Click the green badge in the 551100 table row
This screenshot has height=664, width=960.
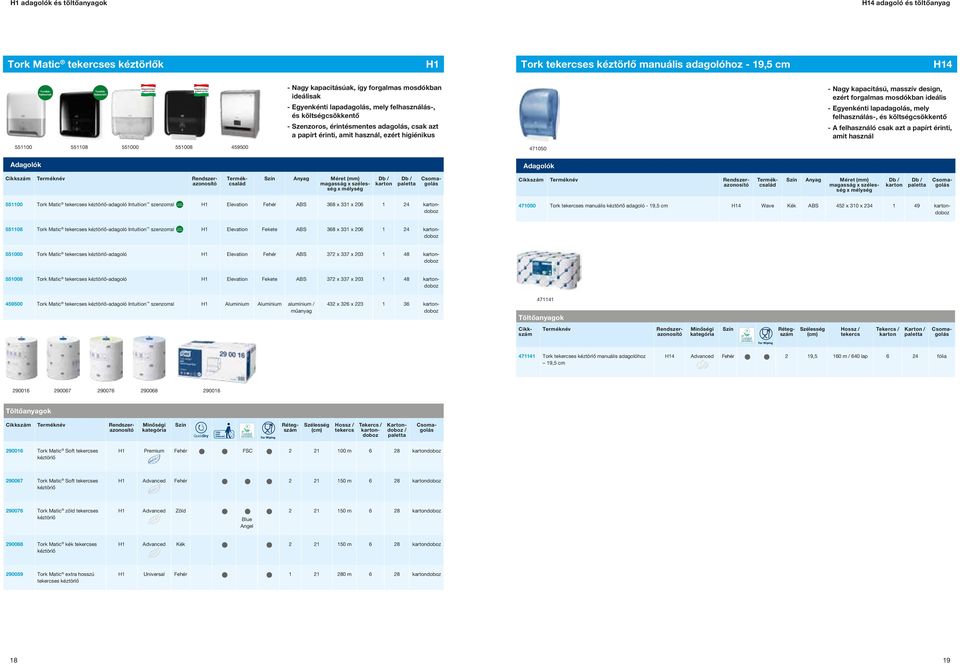pyautogui.click(x=179, y=204)
